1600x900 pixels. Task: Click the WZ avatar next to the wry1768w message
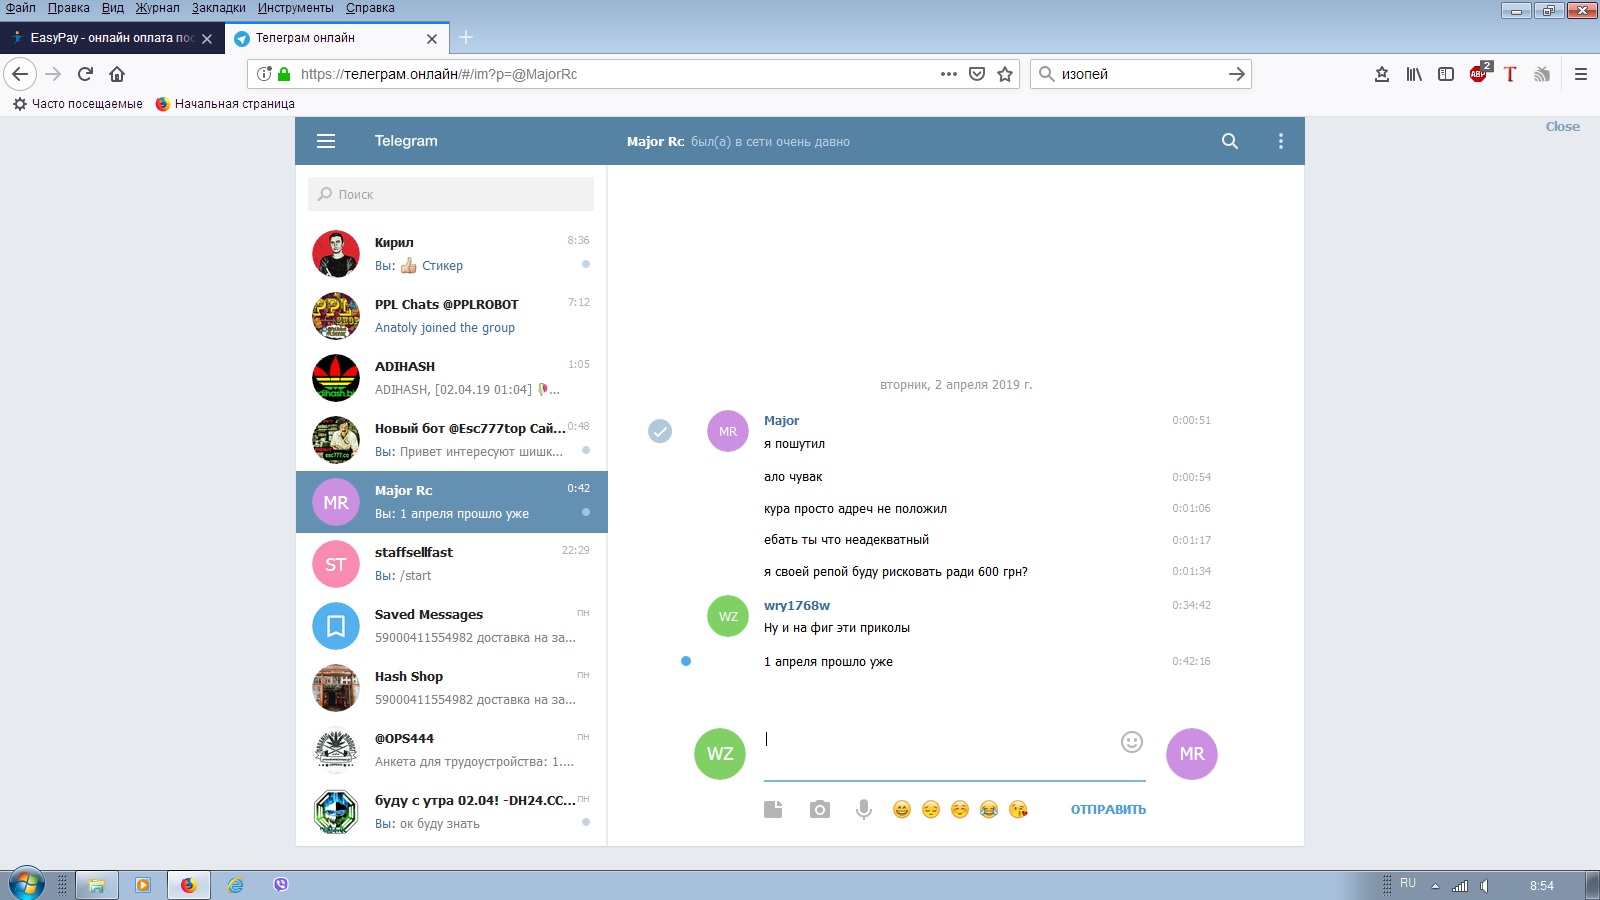pos(728,616)
